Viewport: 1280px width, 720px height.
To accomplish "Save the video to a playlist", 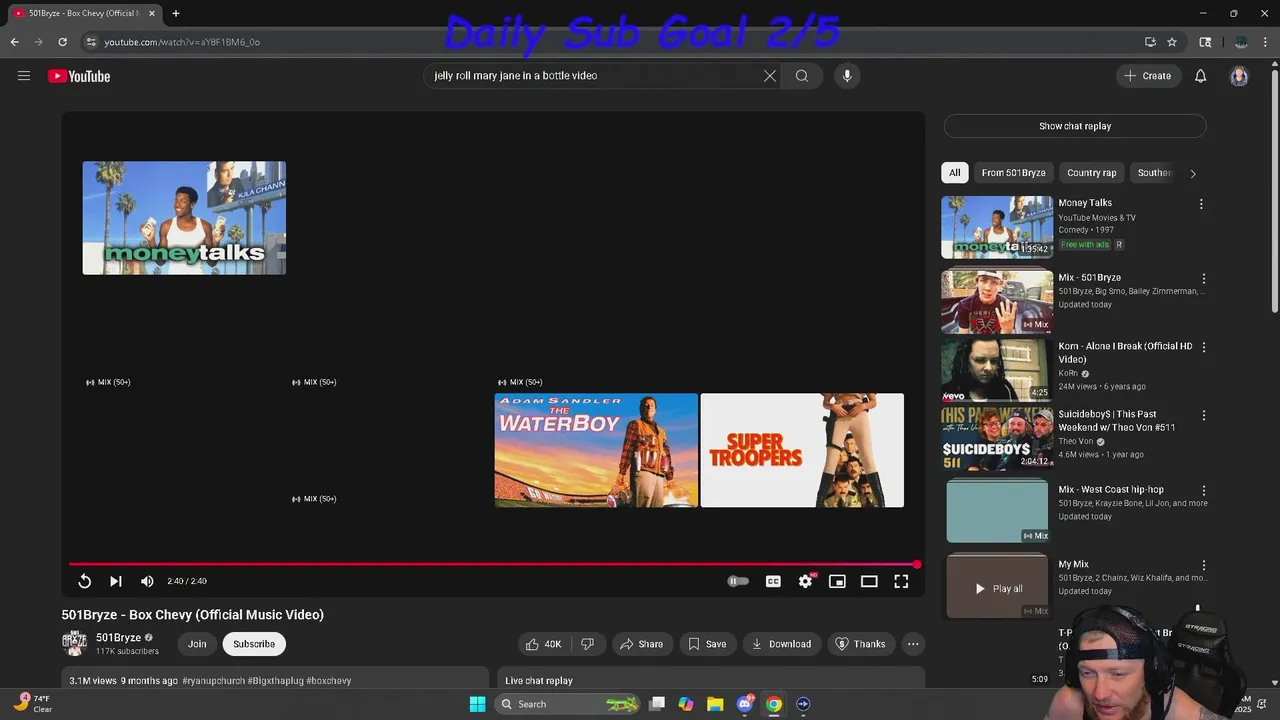I will tap(707, 644).
